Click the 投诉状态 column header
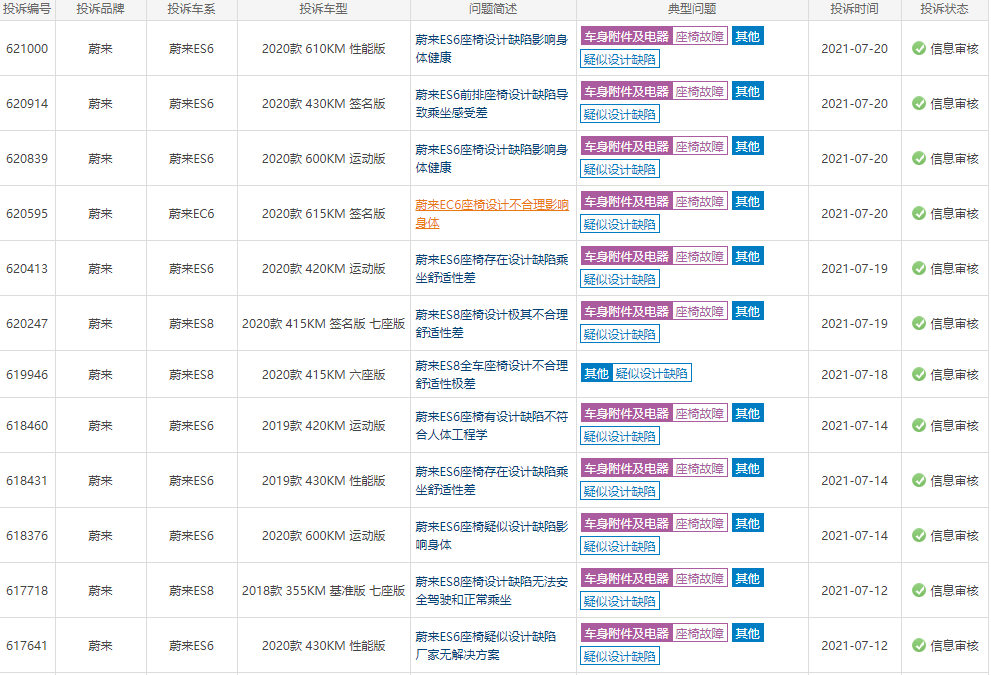 click(x=944, y=9)
